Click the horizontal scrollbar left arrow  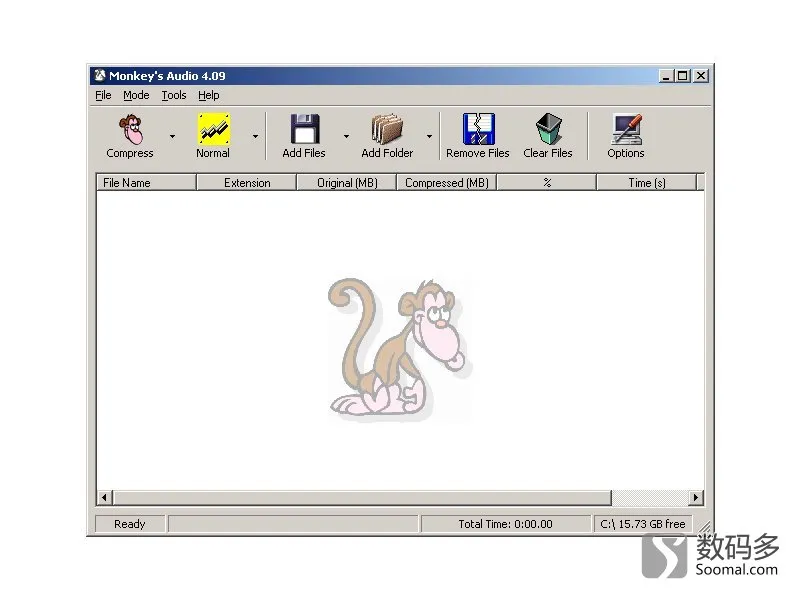[x=105, y=497]
